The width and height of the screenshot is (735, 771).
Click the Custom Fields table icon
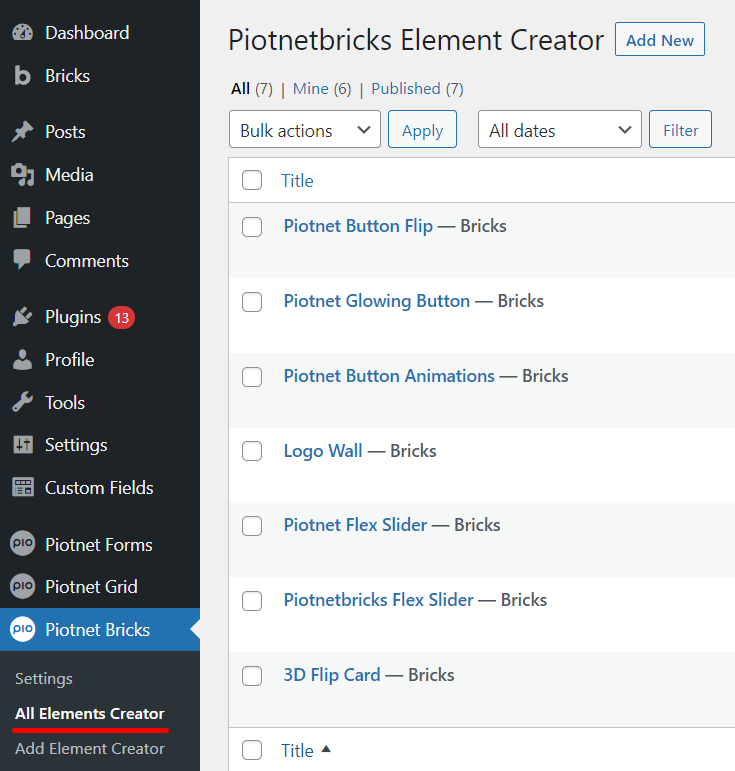(23, 487)
